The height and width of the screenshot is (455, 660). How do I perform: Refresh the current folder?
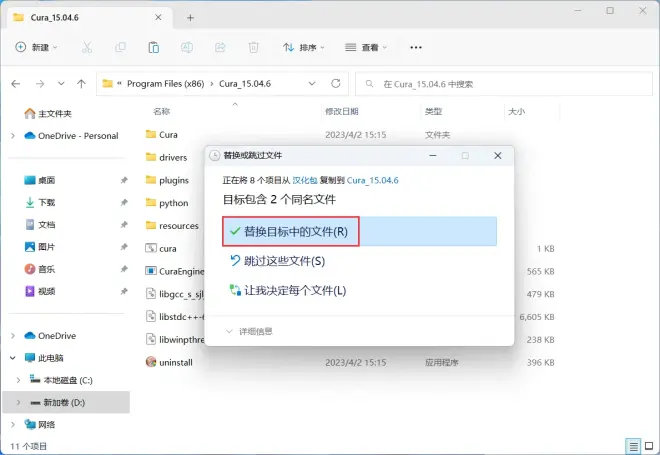click(x=335, y=83)
